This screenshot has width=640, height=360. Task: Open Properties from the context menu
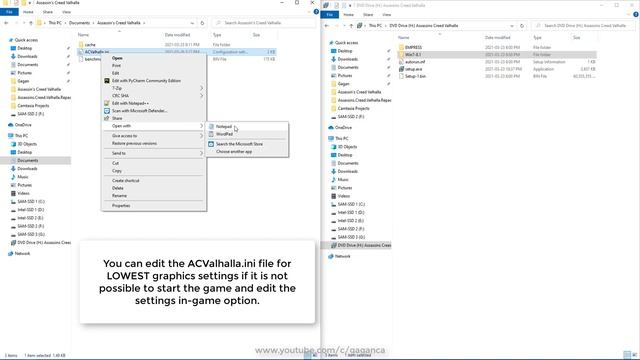coord(121,206)
